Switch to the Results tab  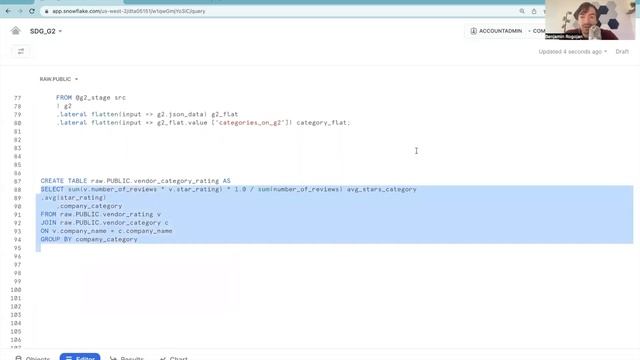tap(127, 358)
